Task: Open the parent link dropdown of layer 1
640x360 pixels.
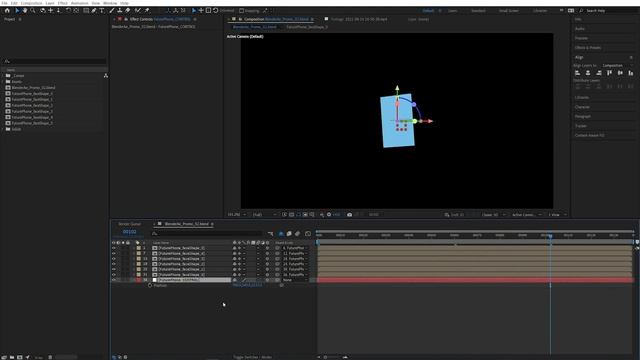Action: 295,248
